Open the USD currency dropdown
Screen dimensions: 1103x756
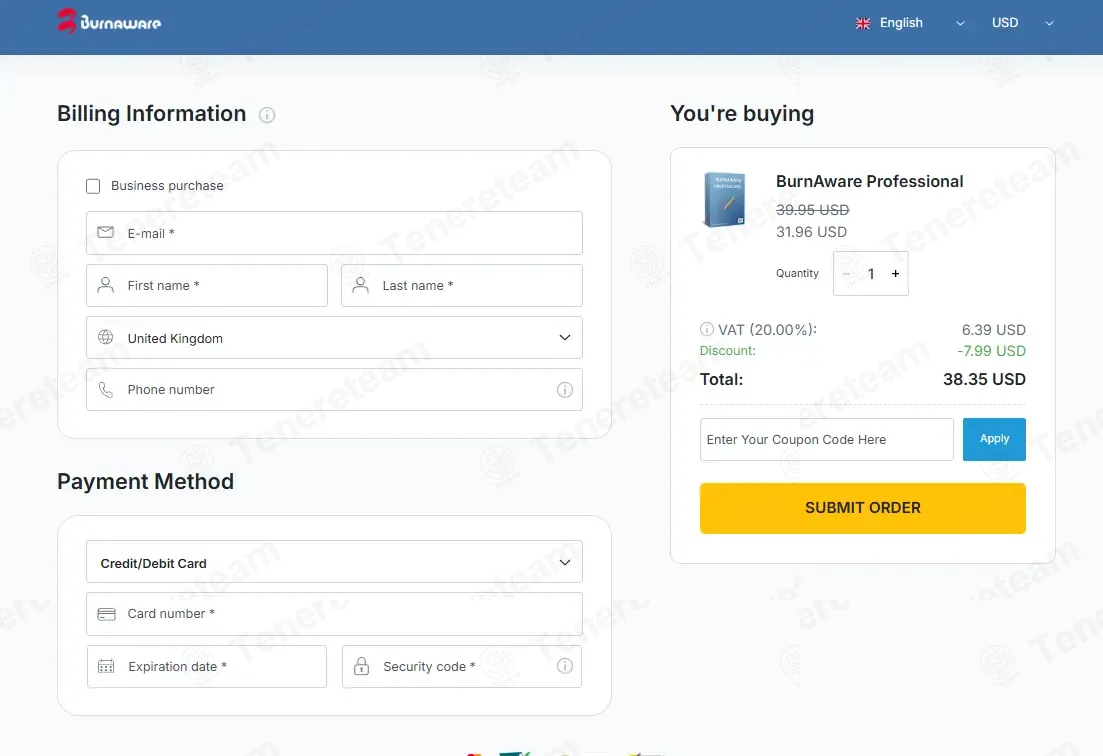pos(1022,23)
